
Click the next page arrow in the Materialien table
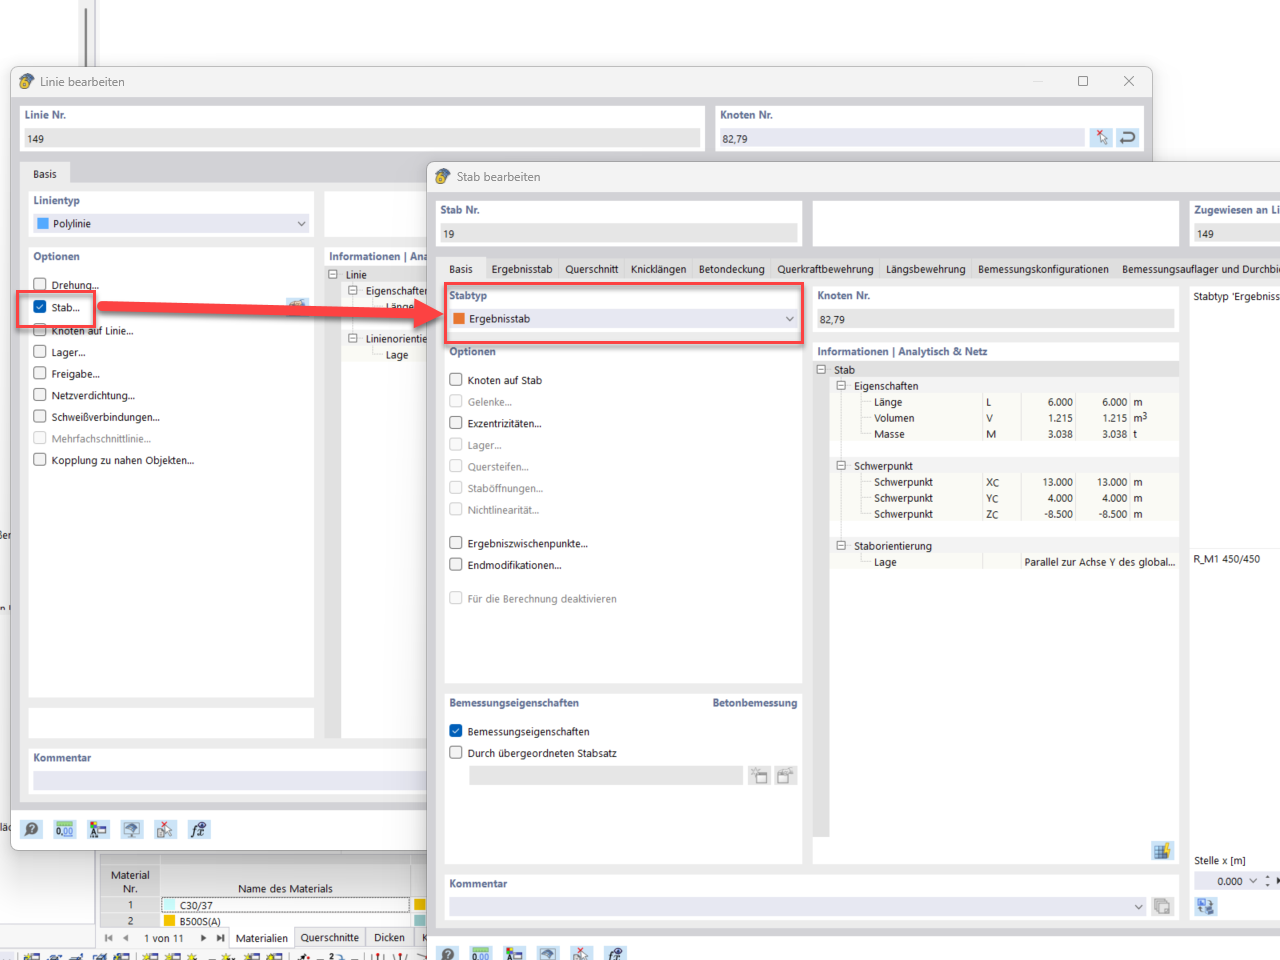(x=204, y=938)
